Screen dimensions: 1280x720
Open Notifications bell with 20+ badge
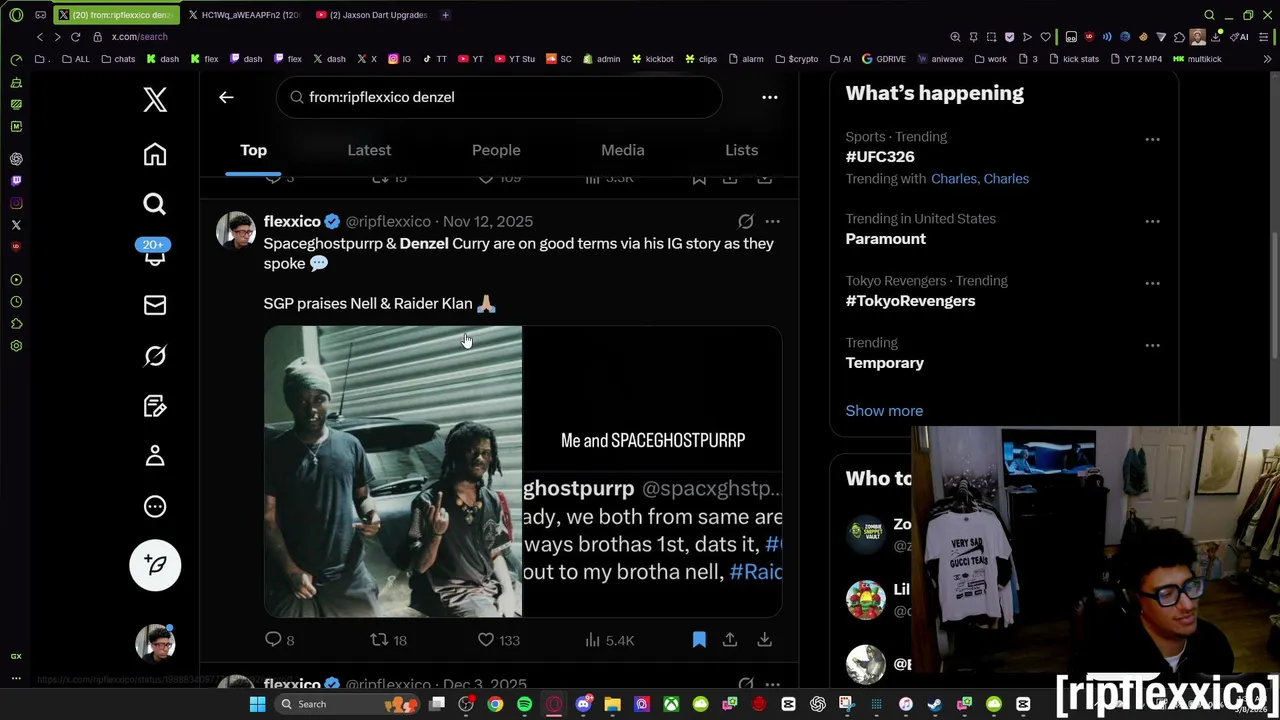tap(155, 253)
